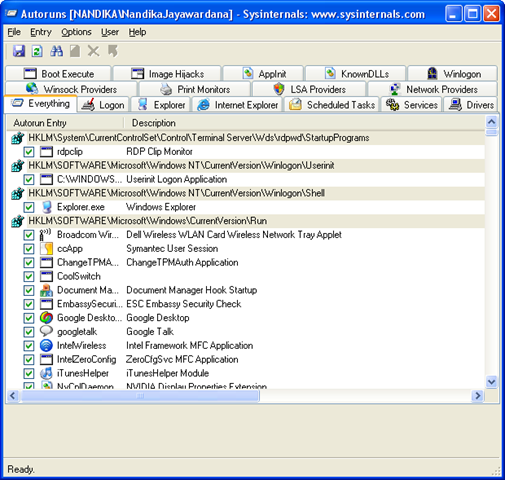Screen dimensions: 505x480
Task: Click the Autorun Entry column header
Action: (x=65, y=123)
